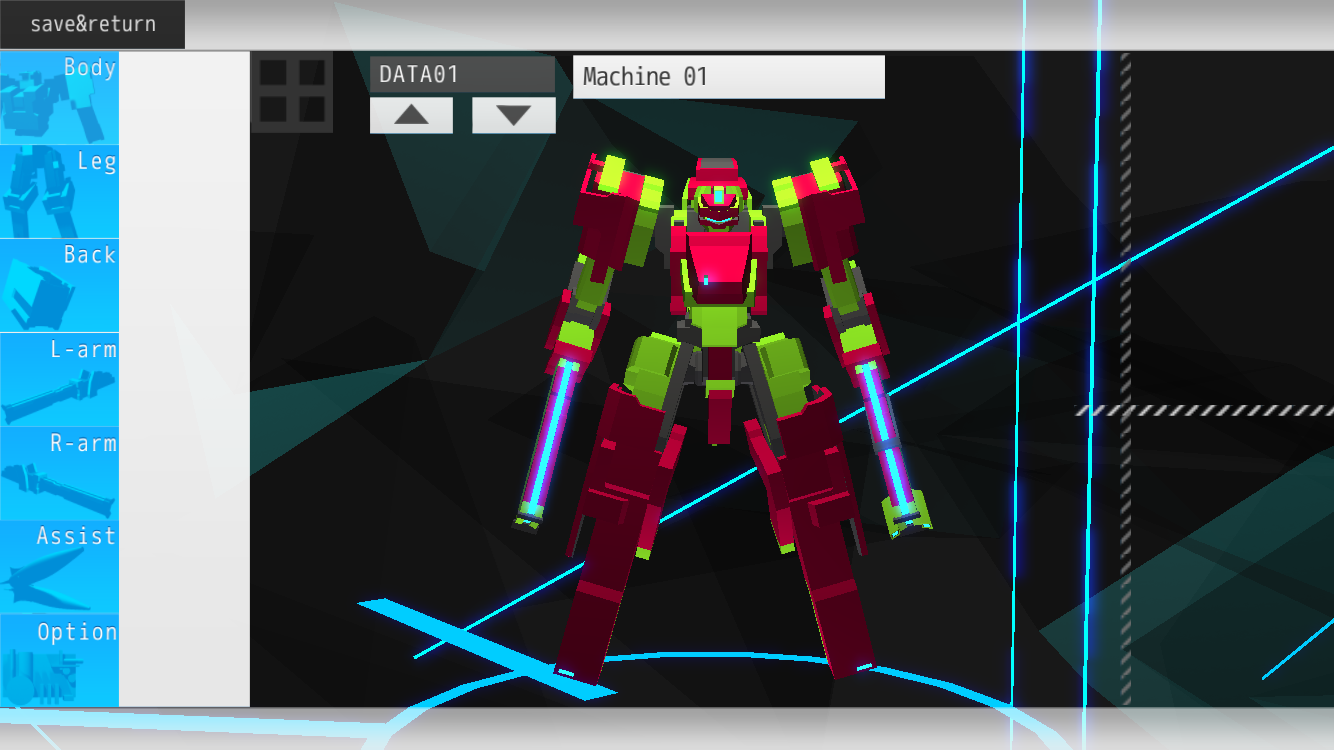Image resolution: width=1334 pixels, height=750 pixels.
Task: Click the robot's red chest plate
Action: tap(718, 262)
